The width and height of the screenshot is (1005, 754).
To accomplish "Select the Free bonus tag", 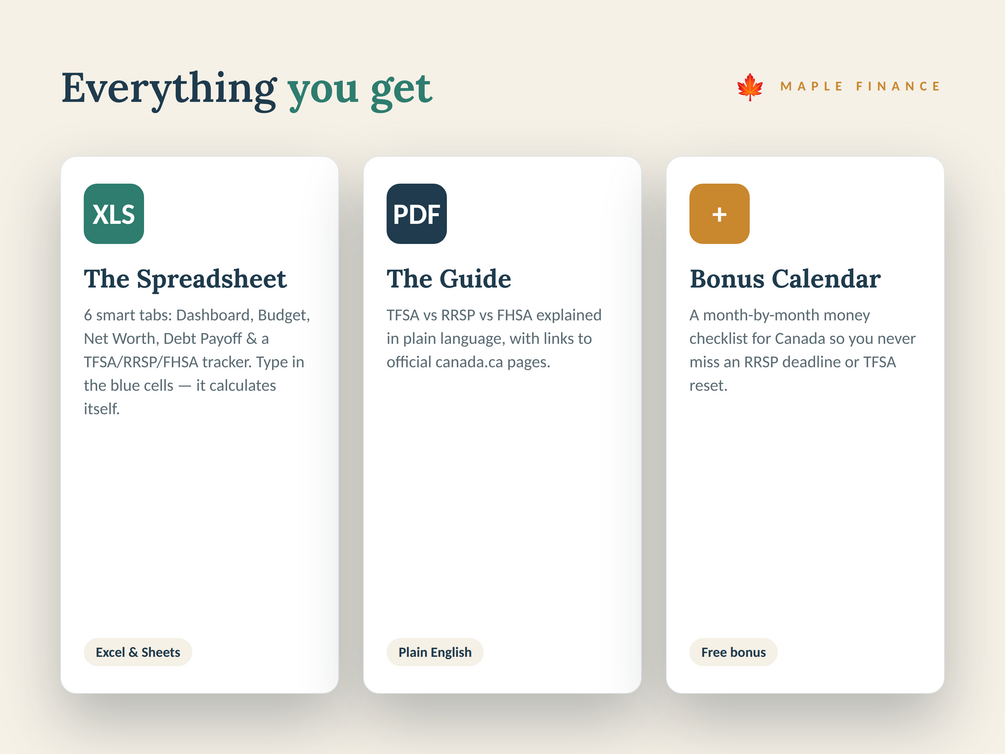I will pos(733,652).
